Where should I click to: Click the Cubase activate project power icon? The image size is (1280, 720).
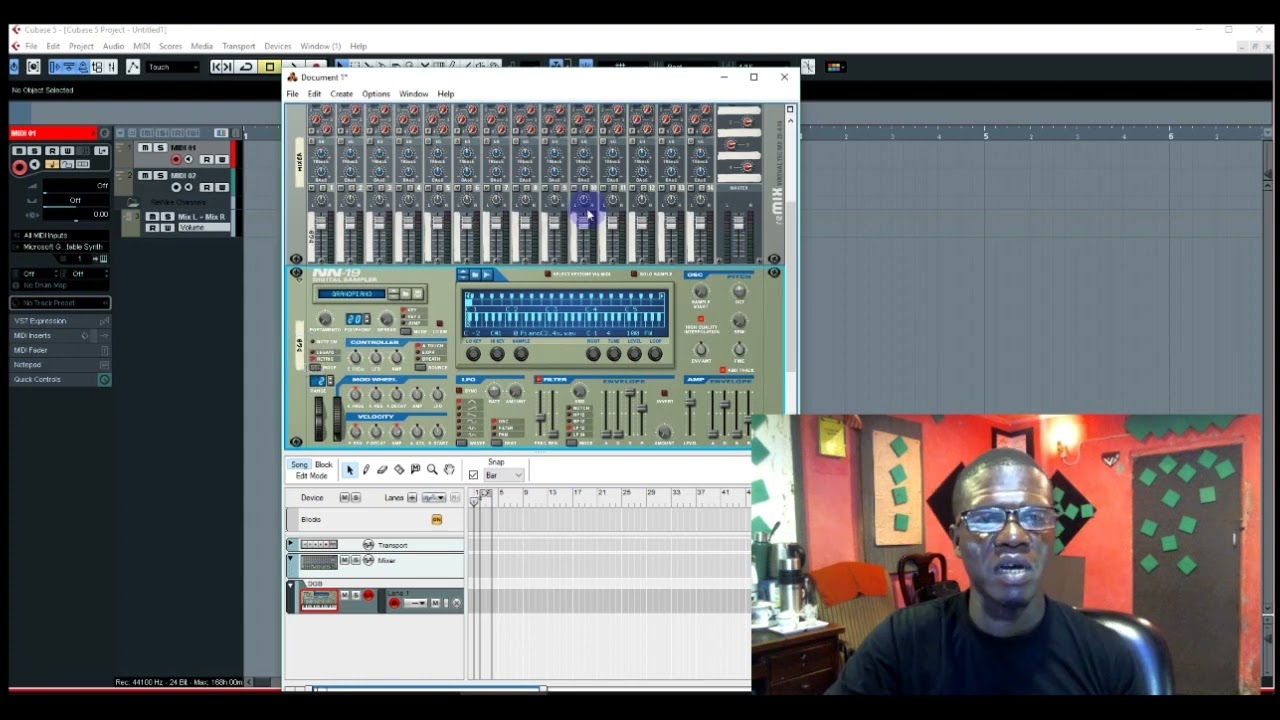coord(15,67)
